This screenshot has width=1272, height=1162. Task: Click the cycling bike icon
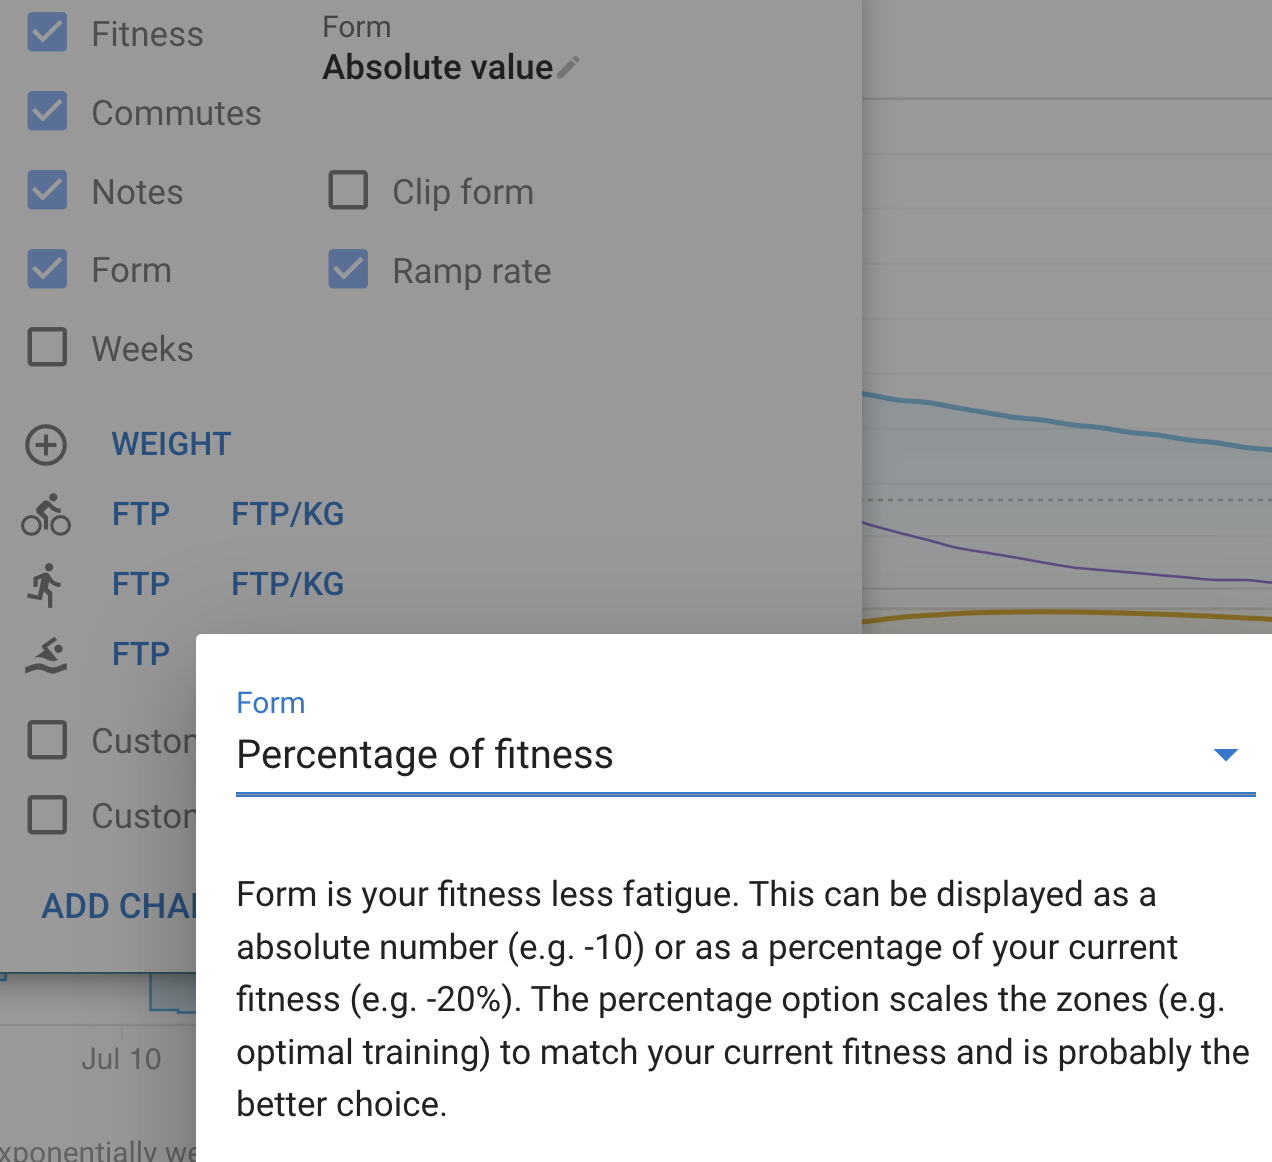click(x=46, y=515)
